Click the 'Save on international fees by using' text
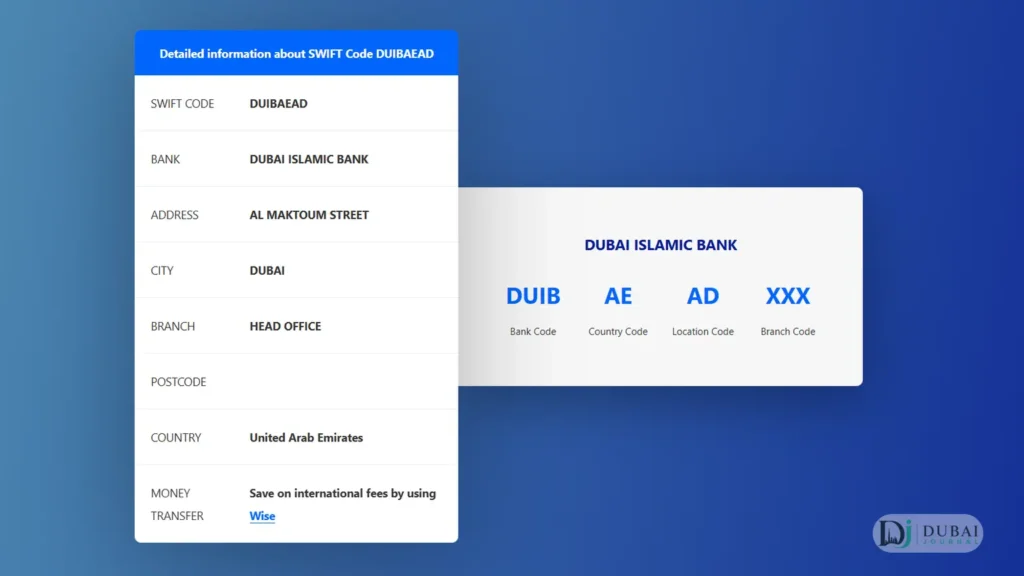The width and height of the screenshot is (1024, 576). (343, 493)
